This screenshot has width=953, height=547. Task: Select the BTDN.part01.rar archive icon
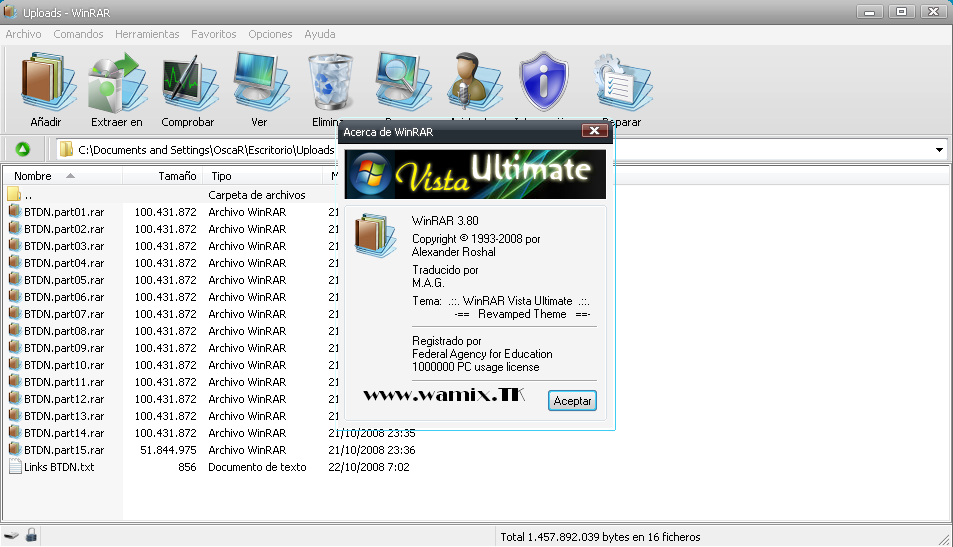point(15,212)
